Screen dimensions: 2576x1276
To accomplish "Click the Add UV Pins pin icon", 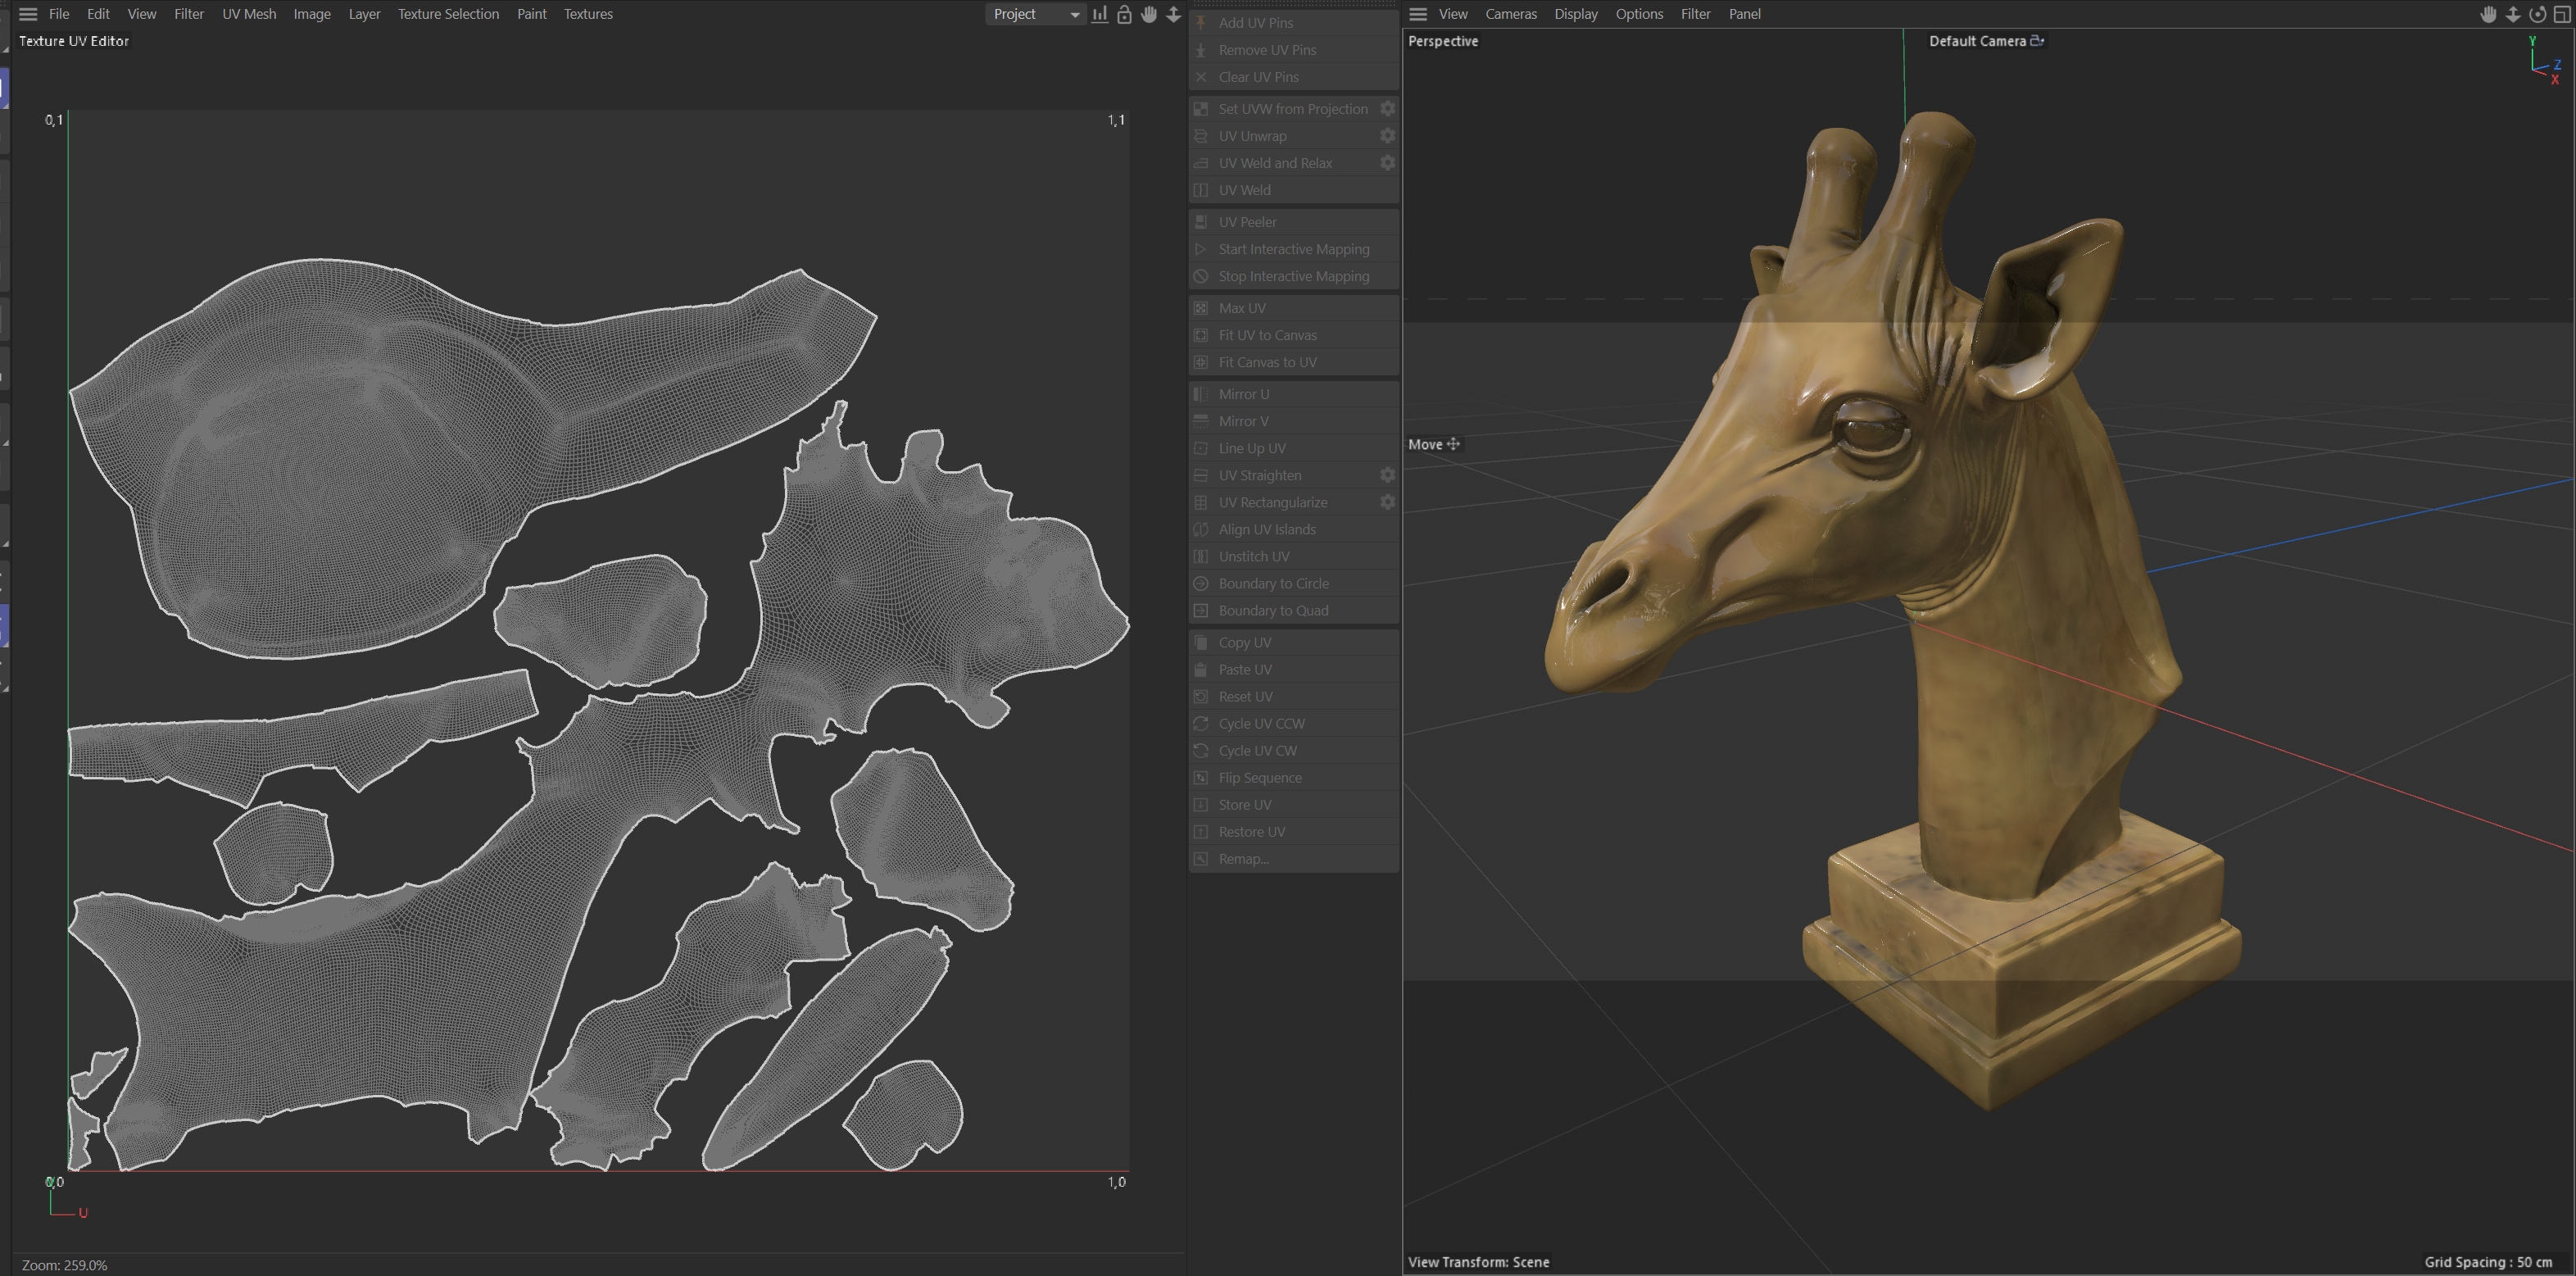I will tap(1201, 23).
